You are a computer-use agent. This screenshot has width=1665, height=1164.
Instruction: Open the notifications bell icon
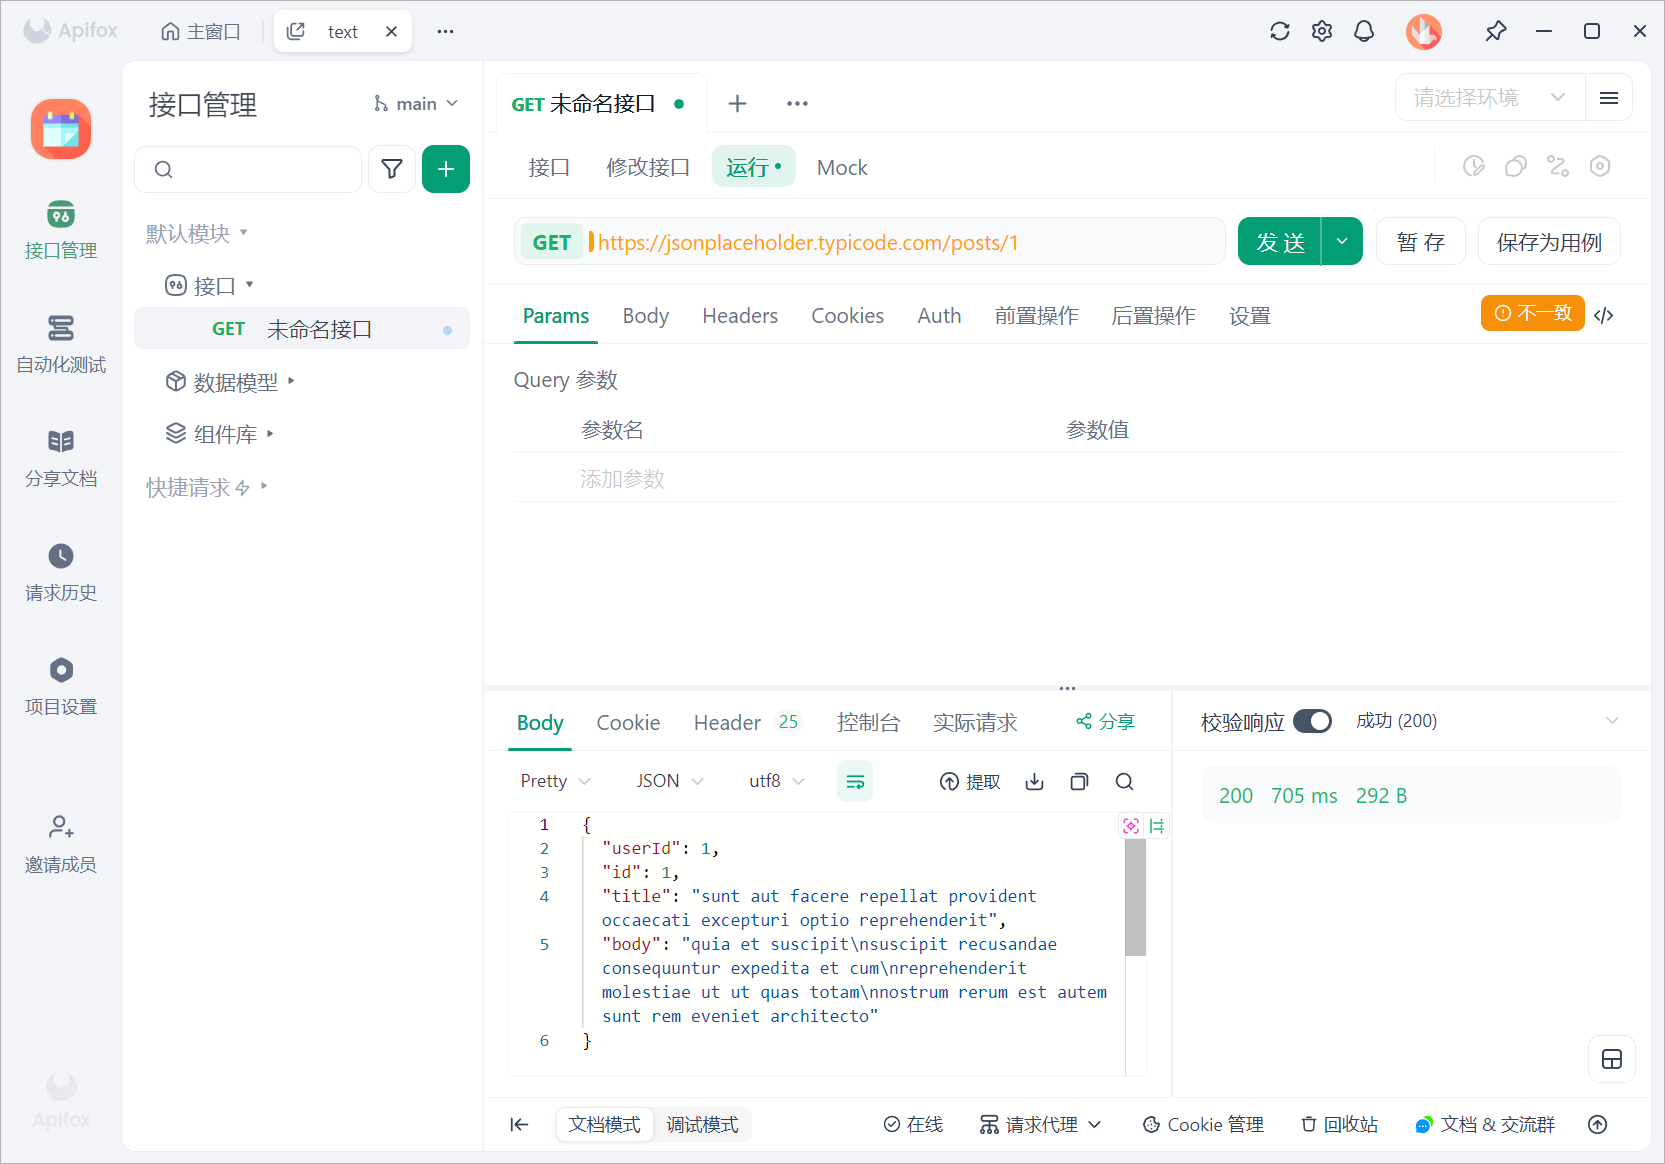(x=1363, y=31)
